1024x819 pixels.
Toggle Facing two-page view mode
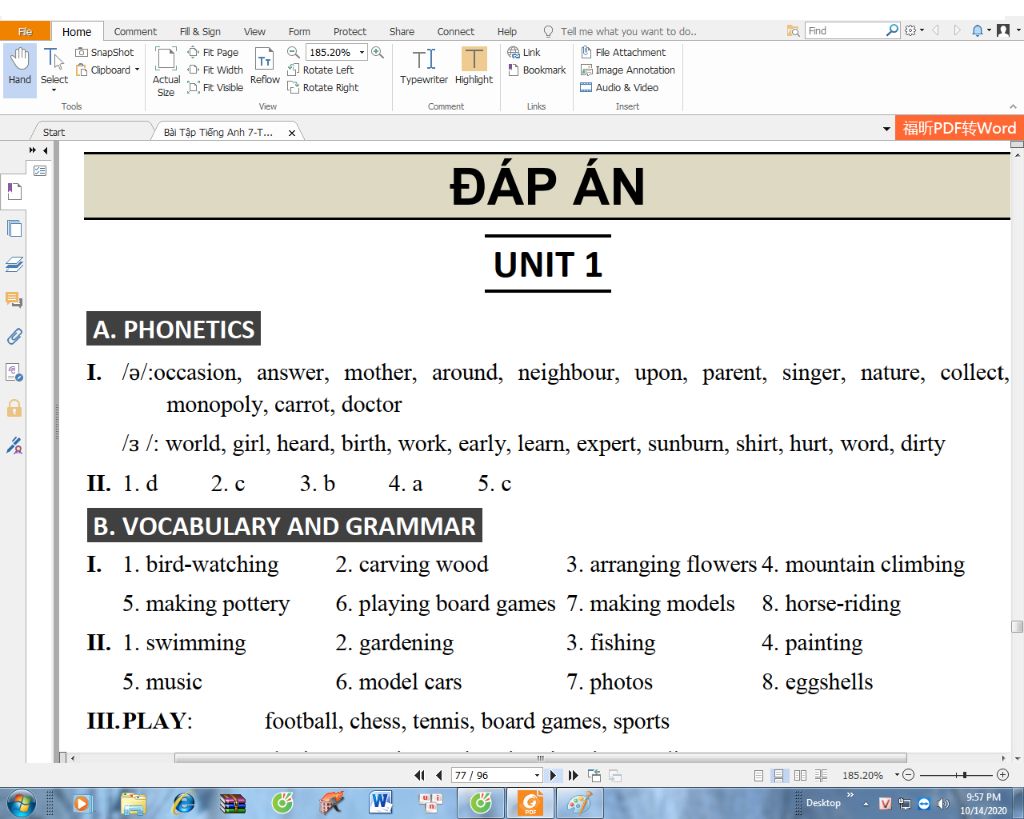800,775
